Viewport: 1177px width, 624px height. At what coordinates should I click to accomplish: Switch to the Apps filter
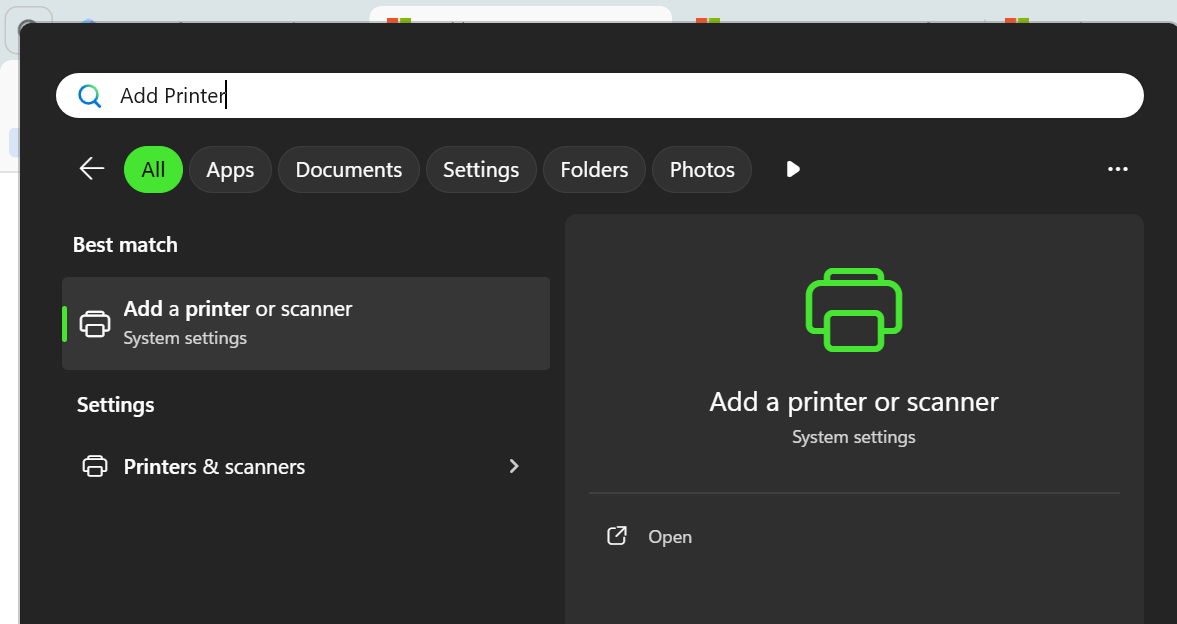point(230,170)
